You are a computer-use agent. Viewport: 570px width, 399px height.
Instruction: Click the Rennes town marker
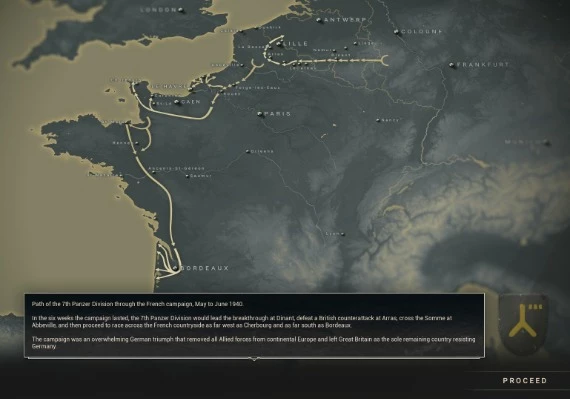pos(137,143)
